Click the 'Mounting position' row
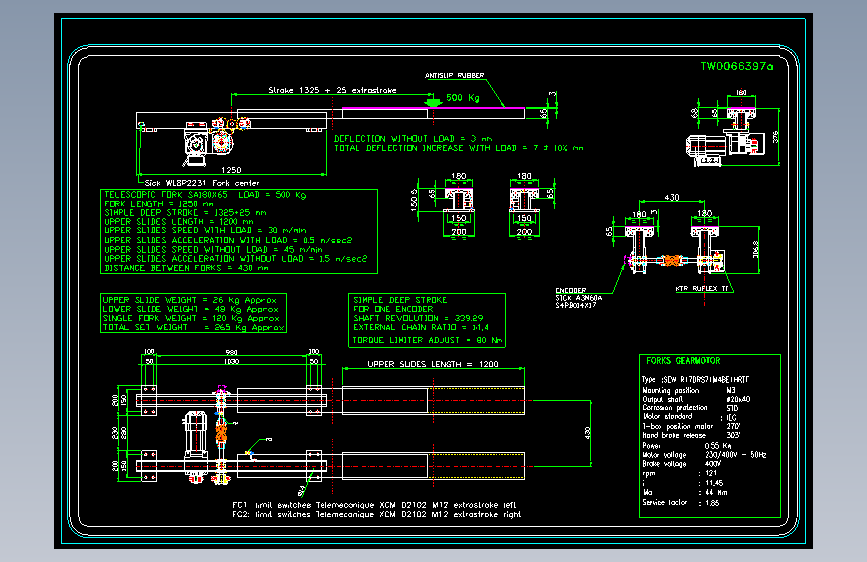 click(689, 391)
